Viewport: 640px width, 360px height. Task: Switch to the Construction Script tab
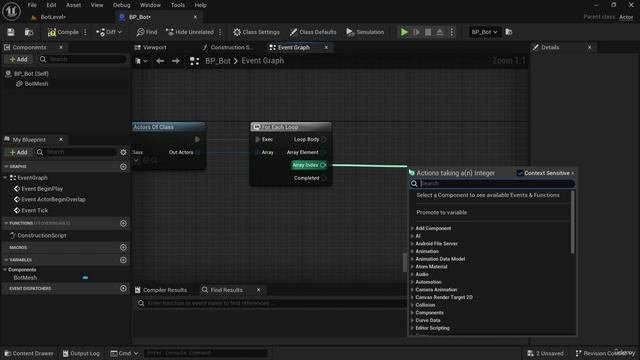click(228, 47)
